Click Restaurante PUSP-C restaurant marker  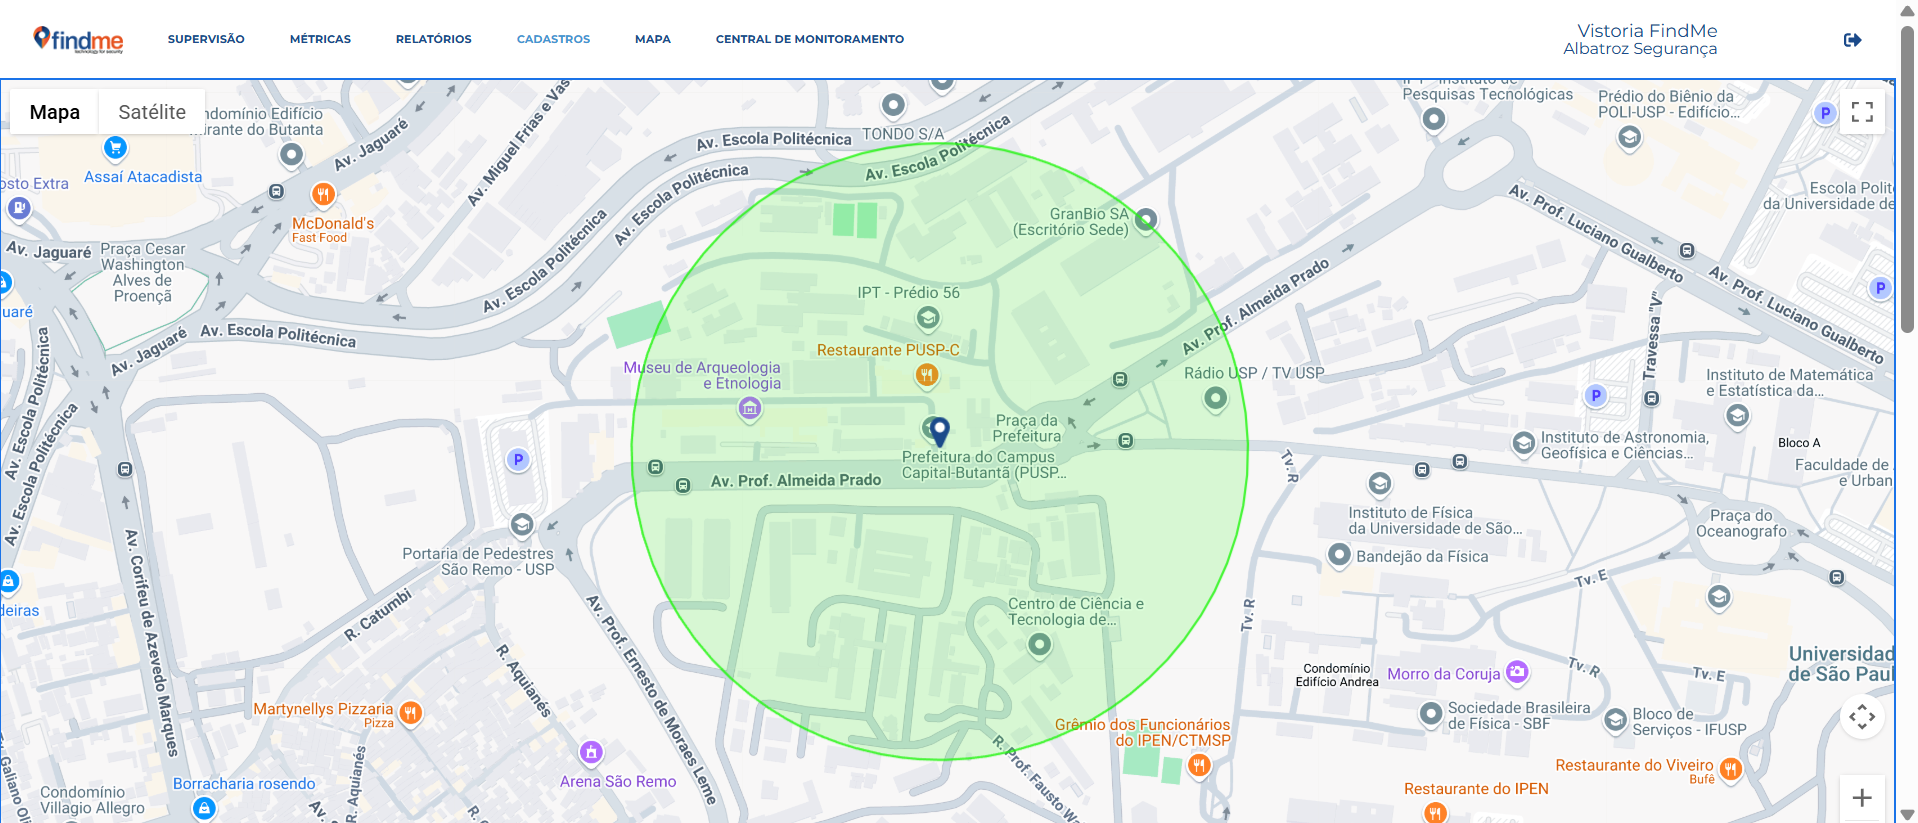tap(927, 375)
